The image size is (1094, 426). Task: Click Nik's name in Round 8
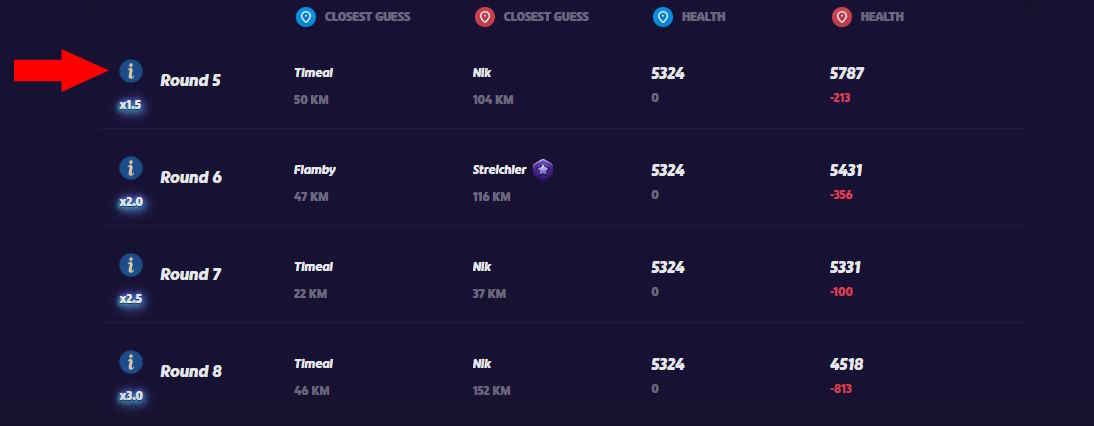point(482,364)
